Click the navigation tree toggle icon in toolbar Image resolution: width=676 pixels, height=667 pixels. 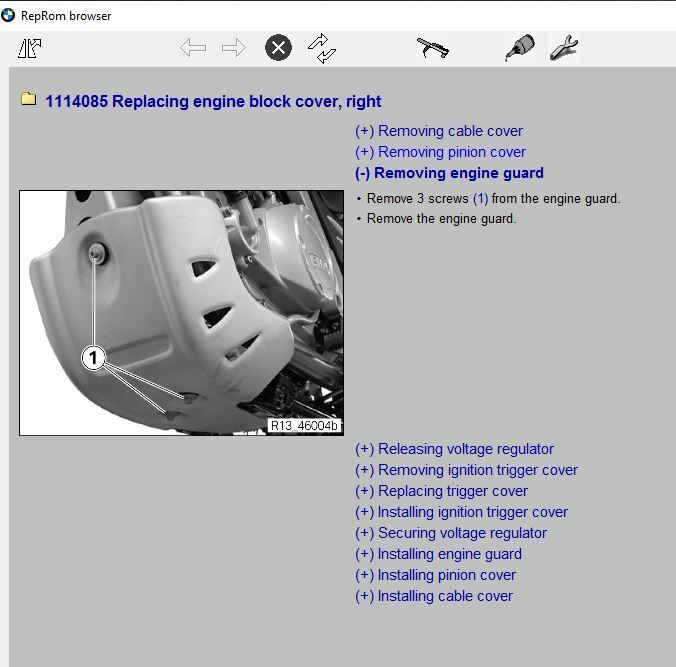pyautogui.click(x=29, y=48)
